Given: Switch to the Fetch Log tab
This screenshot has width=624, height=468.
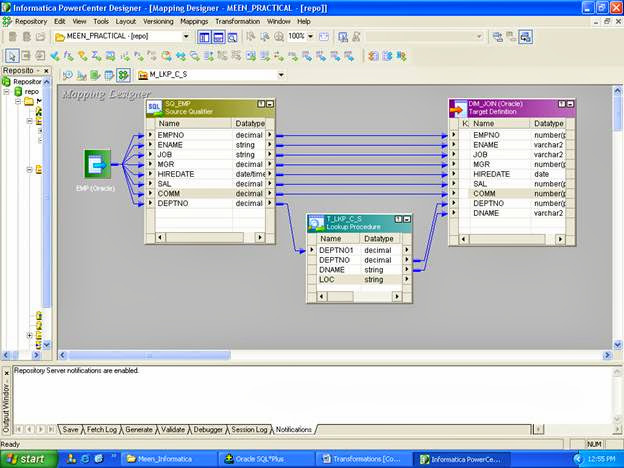Looking at the screenshot, I should point(101,429).
